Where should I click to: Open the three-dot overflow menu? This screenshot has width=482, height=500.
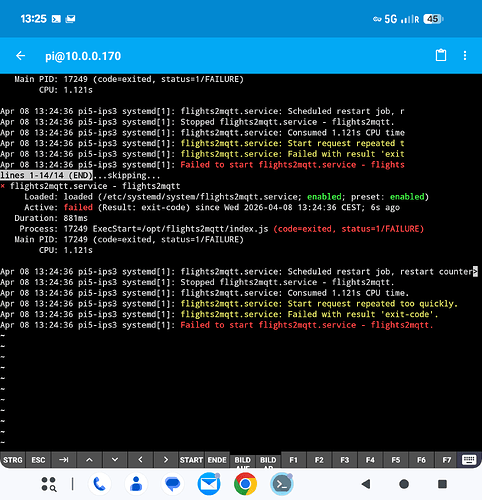(x=465, y=56)
